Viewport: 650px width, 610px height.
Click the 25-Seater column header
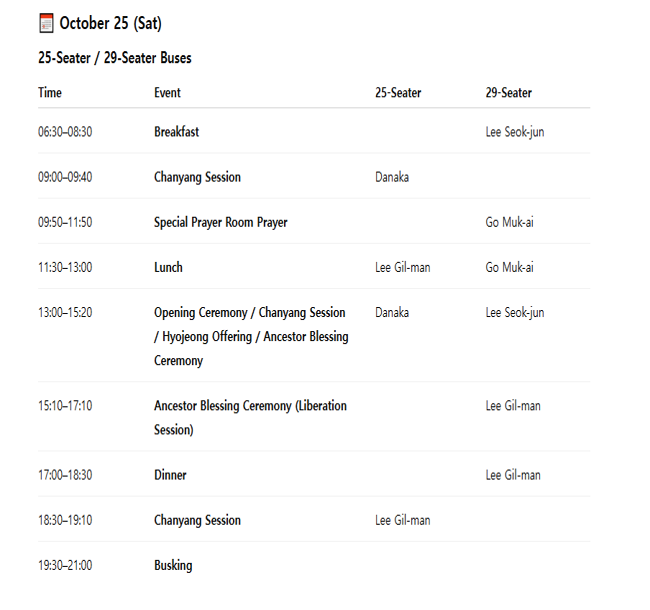click(x=398, y=93)
